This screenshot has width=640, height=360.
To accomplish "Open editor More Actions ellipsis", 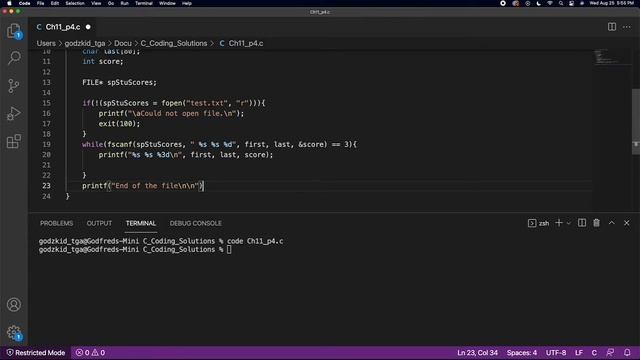I will [627, 27].
